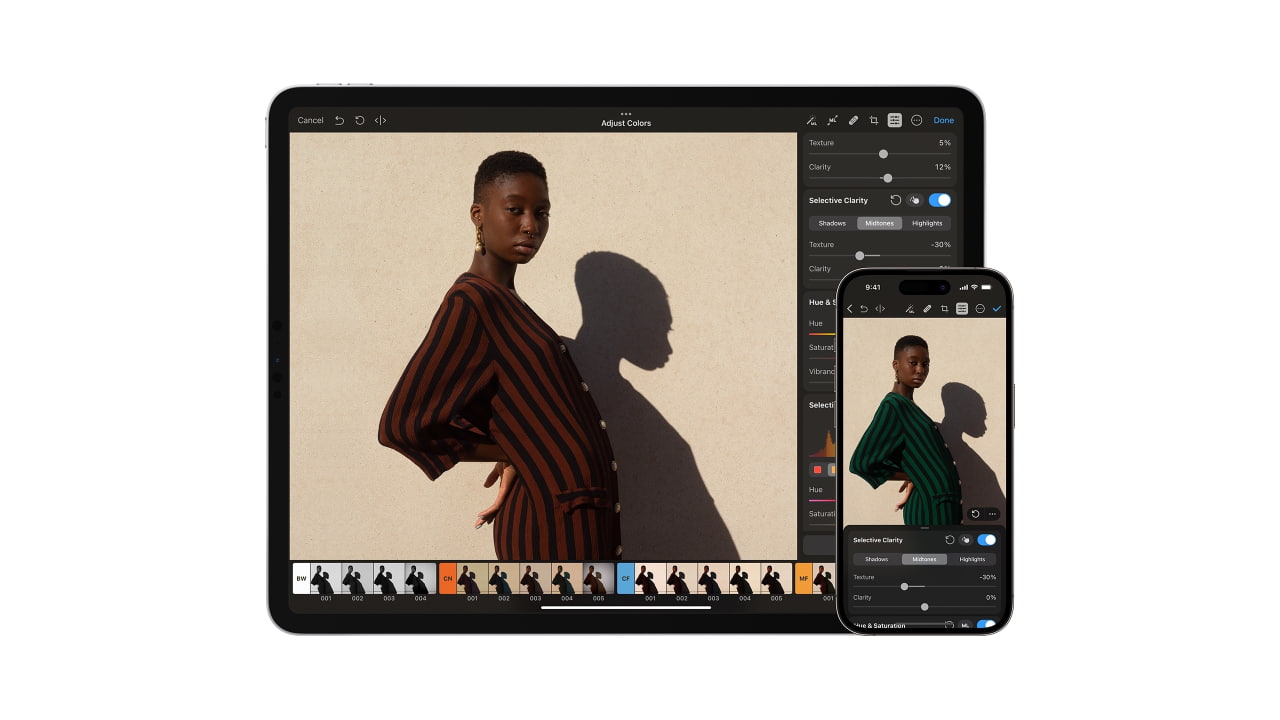
Task: Select the Repair tool in the toolbar
Action: 853,120
